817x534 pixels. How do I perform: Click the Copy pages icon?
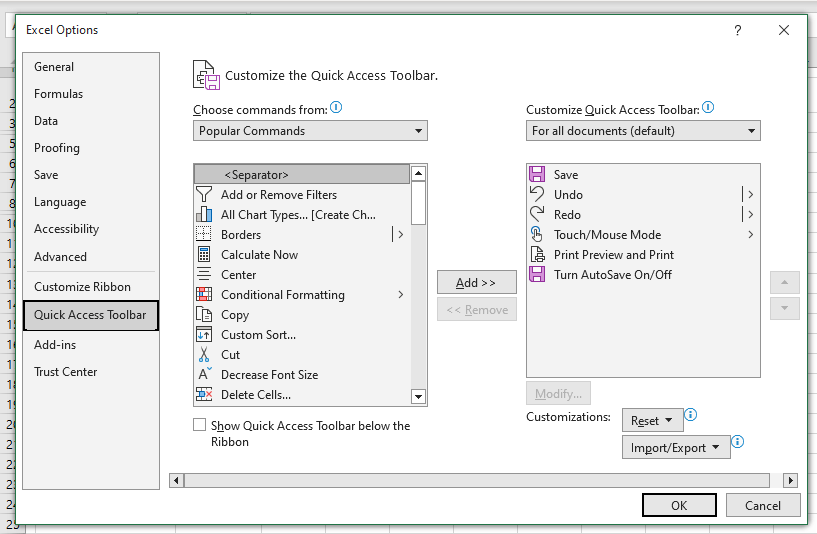tap(204, 315)
